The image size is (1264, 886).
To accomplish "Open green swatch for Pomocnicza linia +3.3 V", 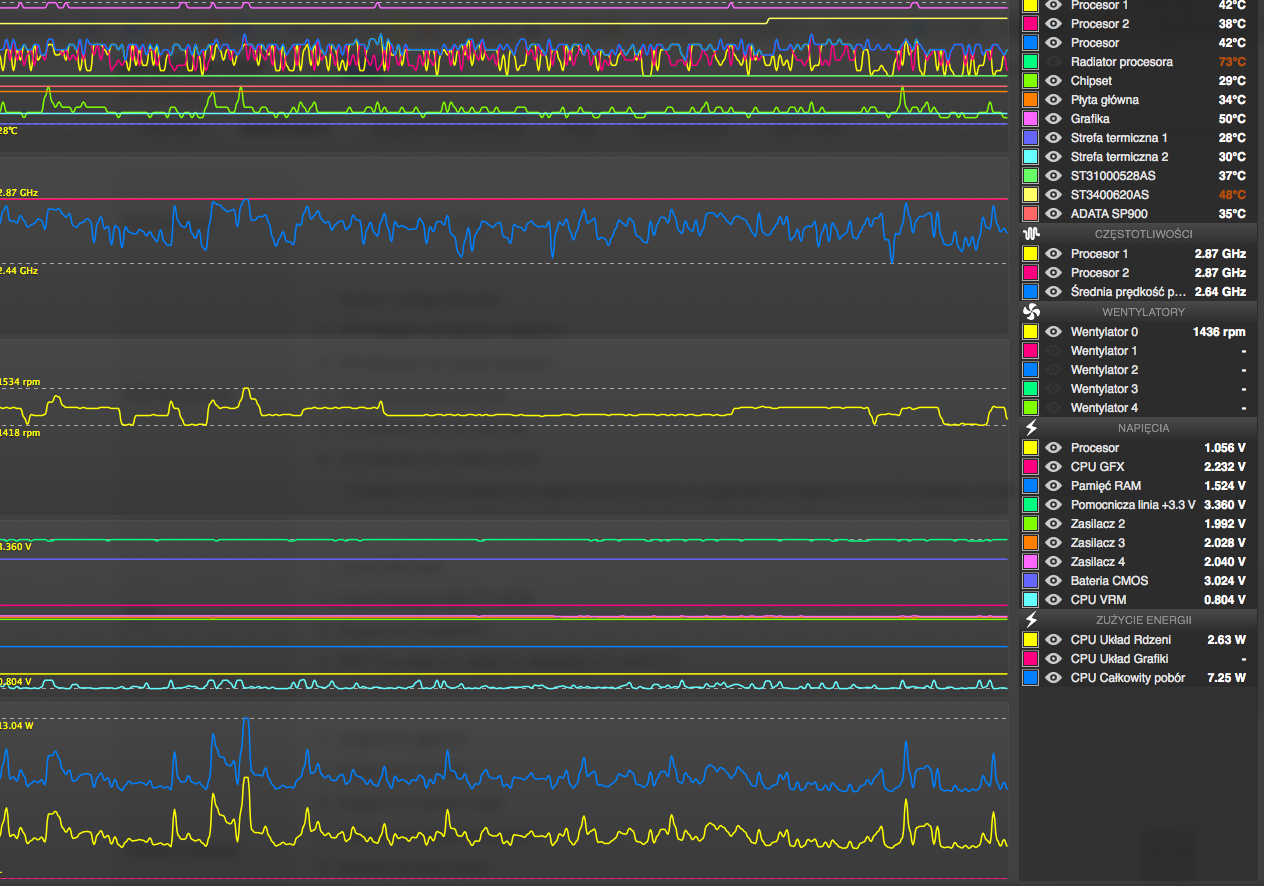I will pyautogui.click(x=1031, y=505).
